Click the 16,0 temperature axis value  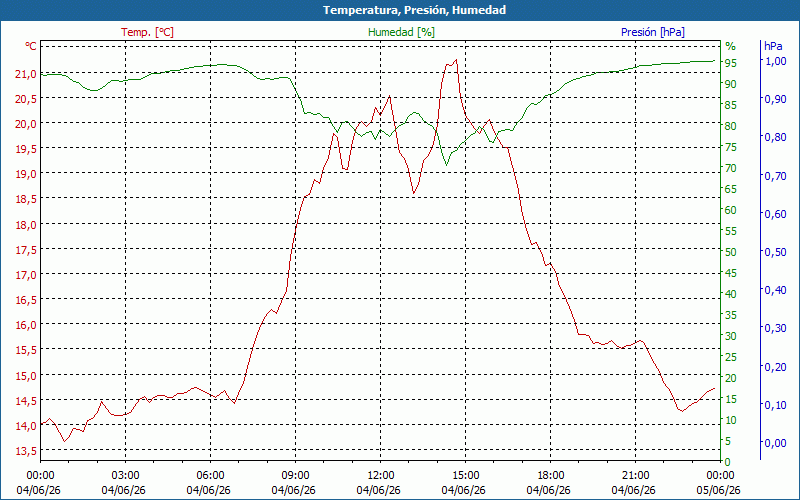tap(26, 325)
